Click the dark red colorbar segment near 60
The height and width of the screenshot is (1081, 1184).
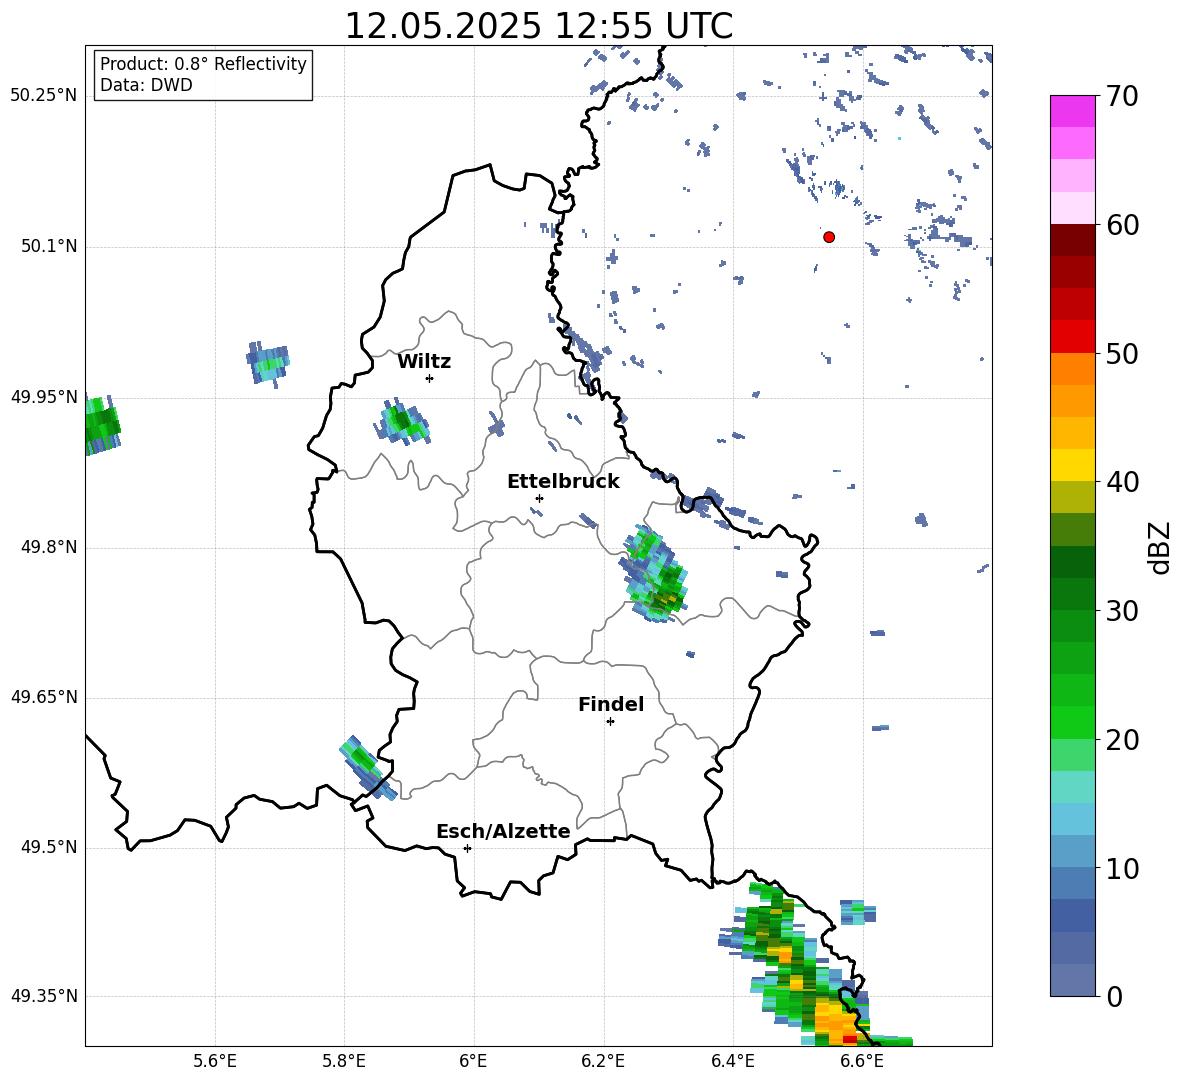coord(1072,240)
